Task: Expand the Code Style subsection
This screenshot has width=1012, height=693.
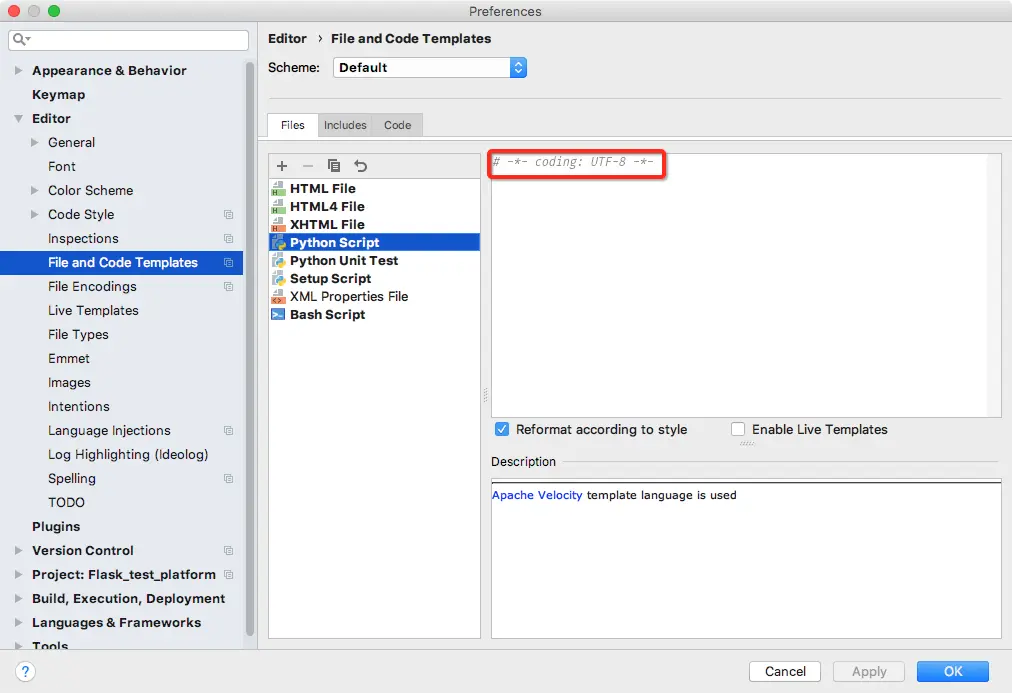Action: 35,214
